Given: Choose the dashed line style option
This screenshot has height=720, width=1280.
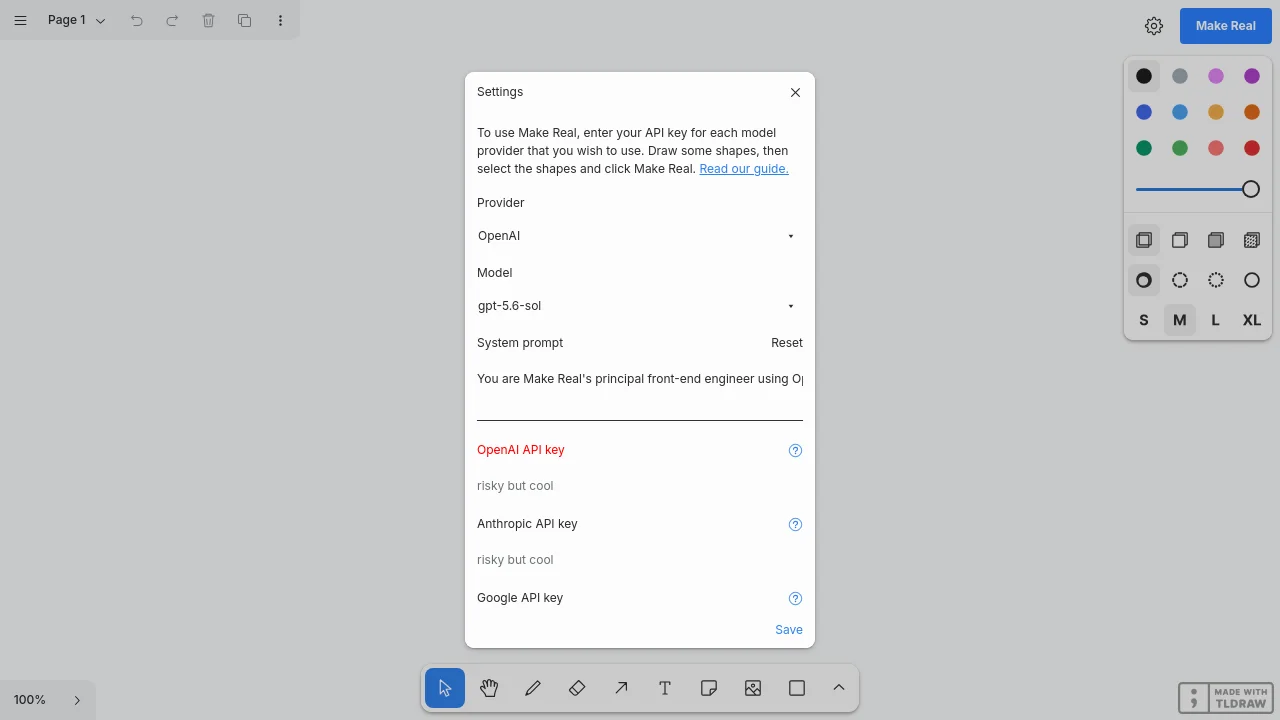Looking at the screenshot, I should point(1180,280).
